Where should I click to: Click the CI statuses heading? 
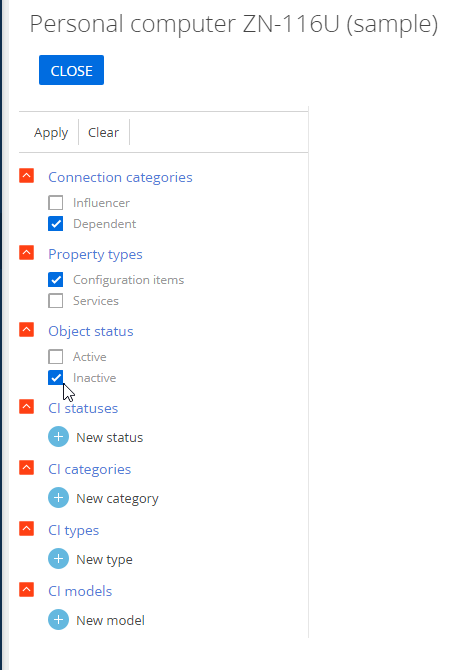83,408
